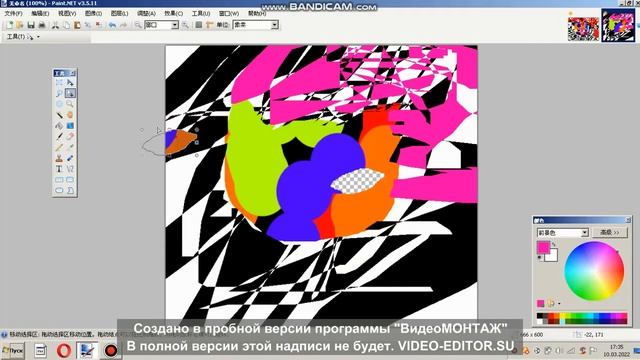This screenshot has width=640, height=360.
Task: Click the pink primary color swatch
Action: 543,247
